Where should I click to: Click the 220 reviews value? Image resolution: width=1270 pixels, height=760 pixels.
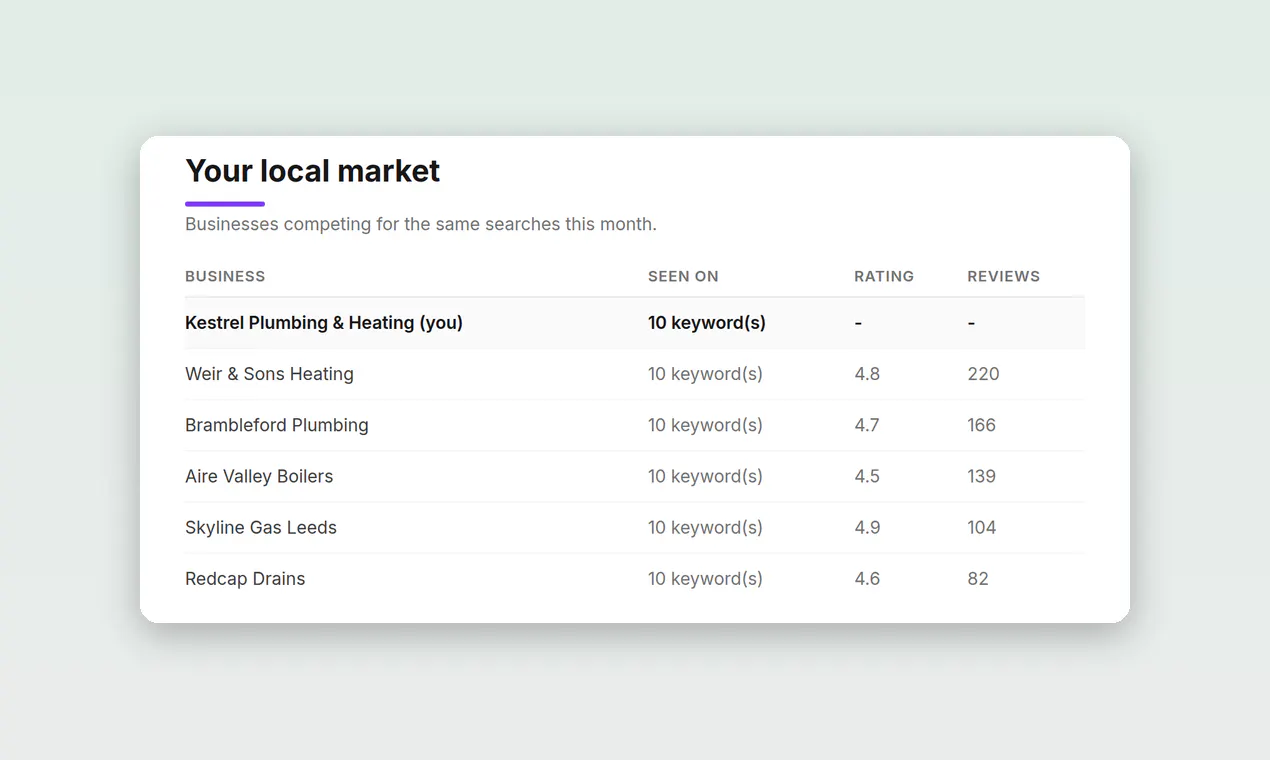click(983, 374)
